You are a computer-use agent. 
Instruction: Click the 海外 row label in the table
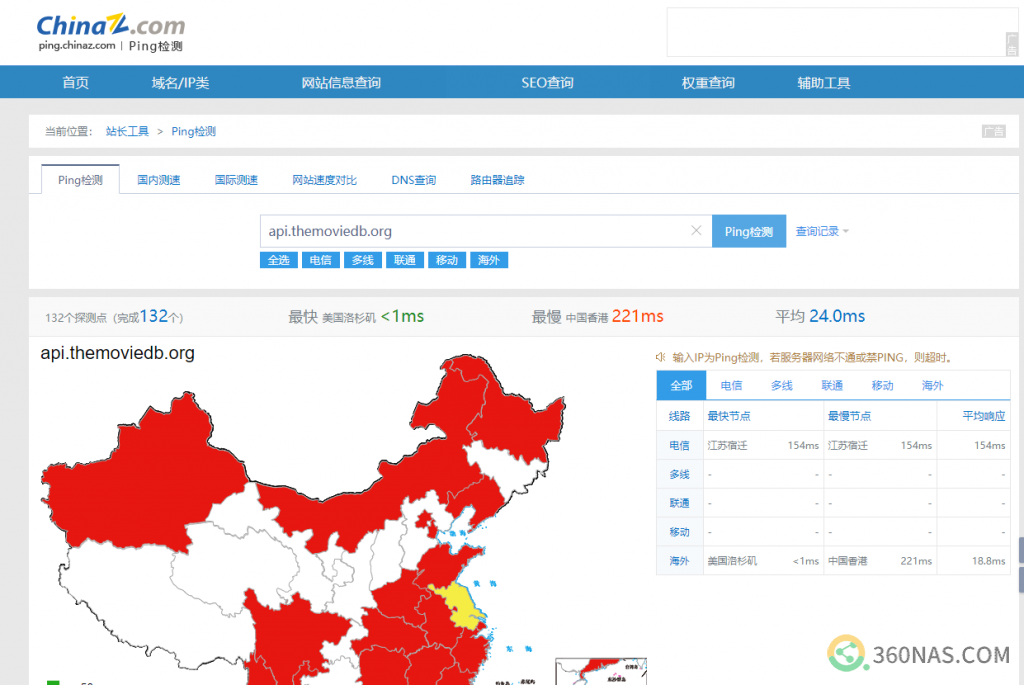(679, 561)
